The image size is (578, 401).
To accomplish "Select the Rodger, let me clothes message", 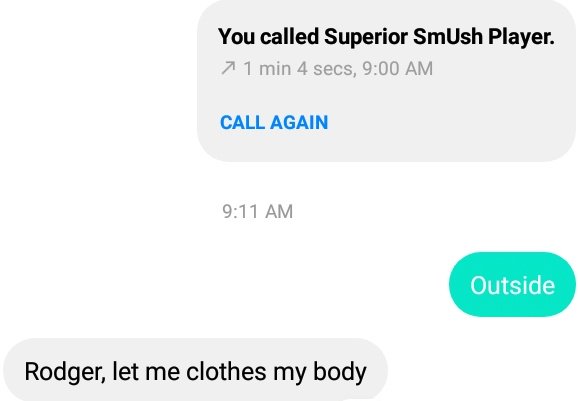I will [x=195, y=370].
